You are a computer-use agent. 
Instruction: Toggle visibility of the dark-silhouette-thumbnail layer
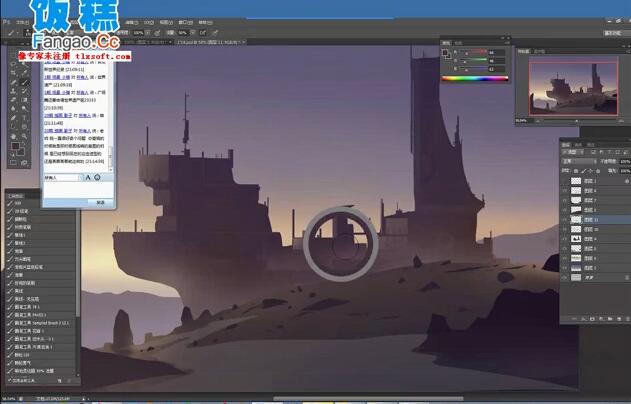[565, 239]
